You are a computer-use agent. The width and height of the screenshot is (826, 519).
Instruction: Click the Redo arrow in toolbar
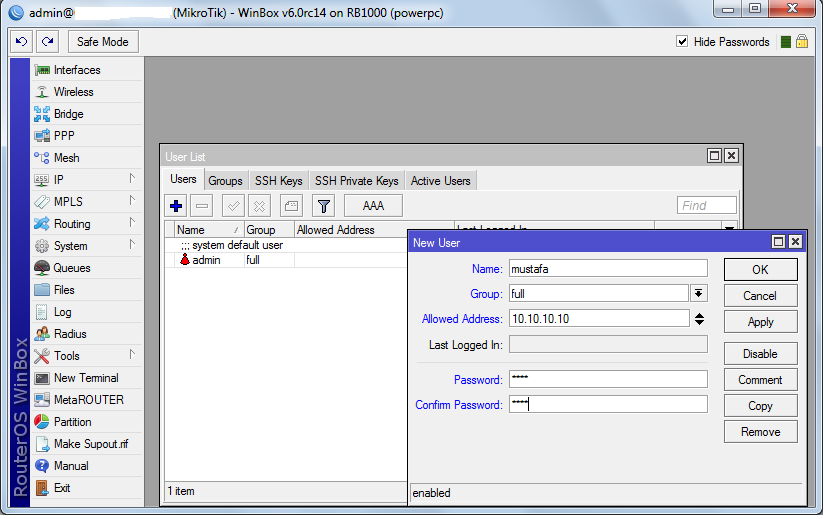click(47, 42)
